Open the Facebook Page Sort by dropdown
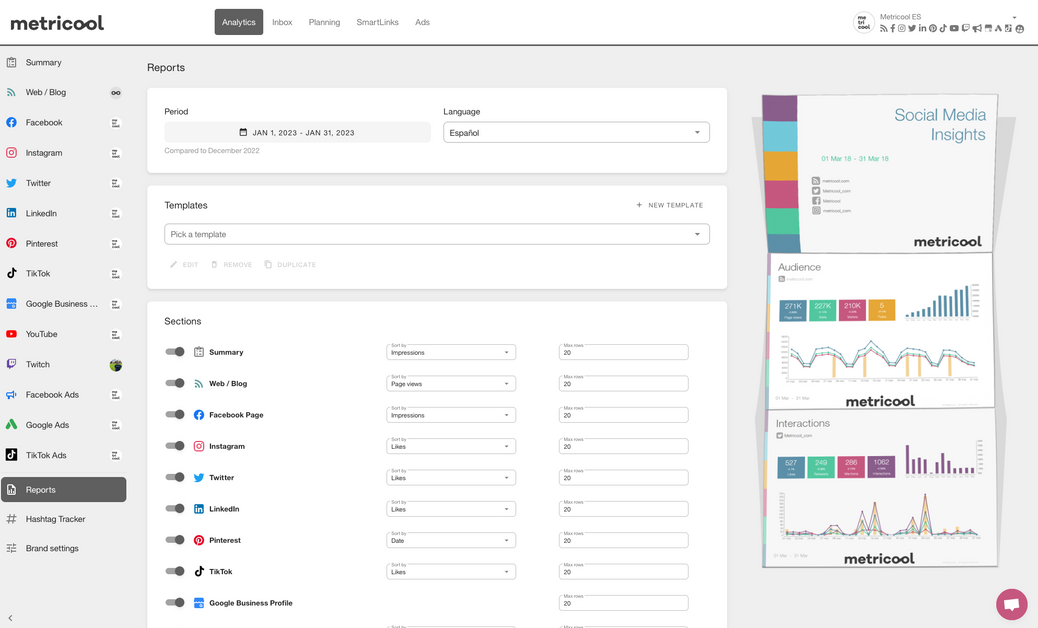The height and width of the screenshot is (628, 1038). pyautogui.click(x=451, y=415)
